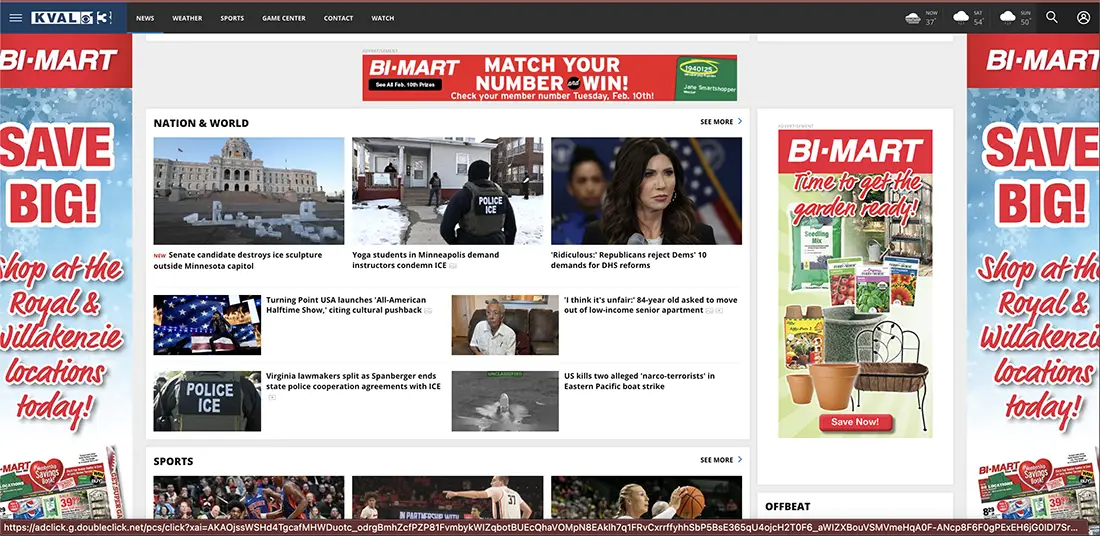Open Yoga students in Minneapolis headline
This screenshot has width=1100, height=536.
point(426,260)
